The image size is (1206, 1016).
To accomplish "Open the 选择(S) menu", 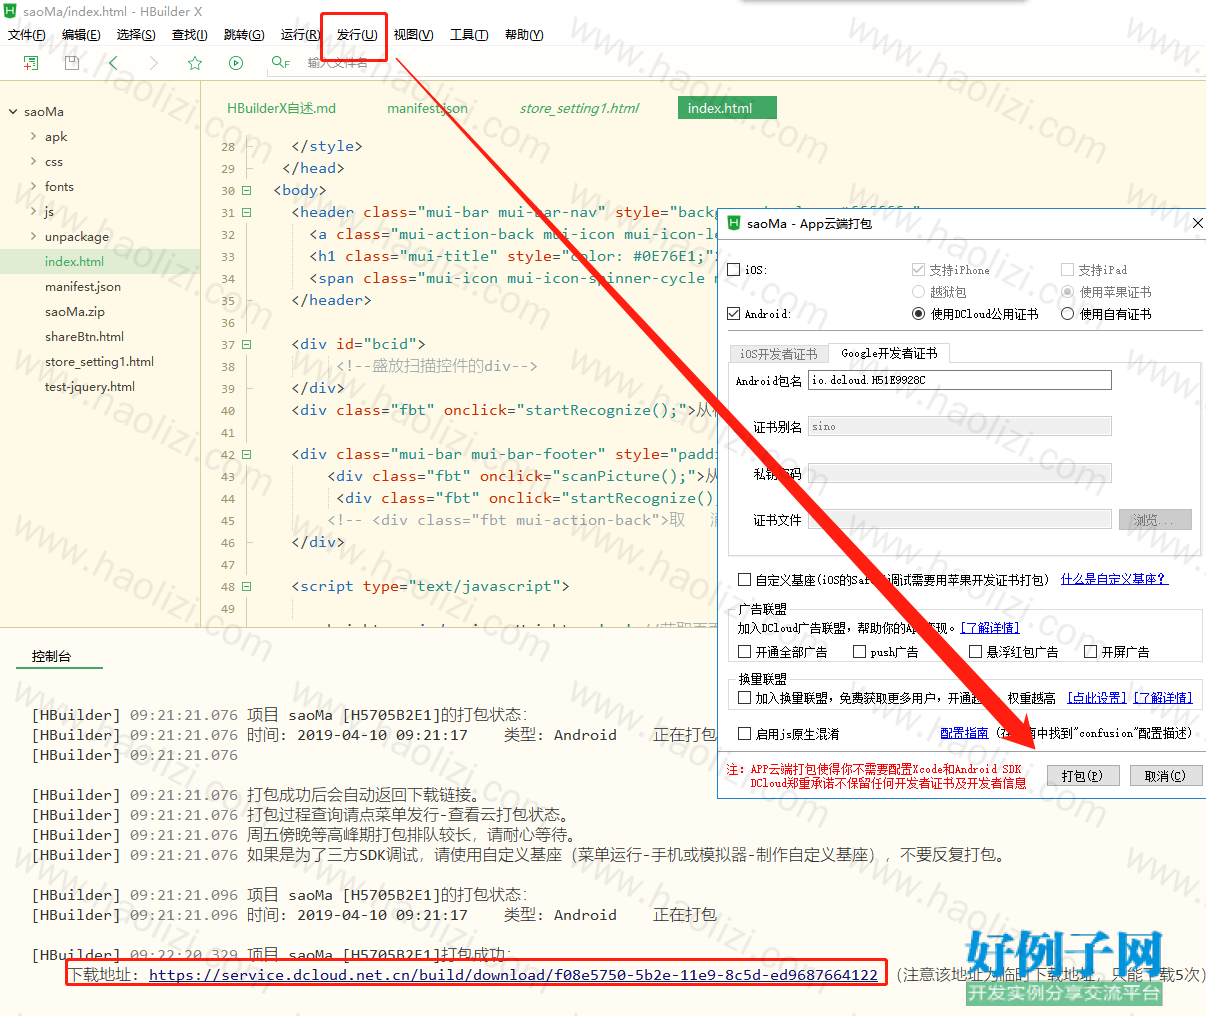I will point(136,35).
